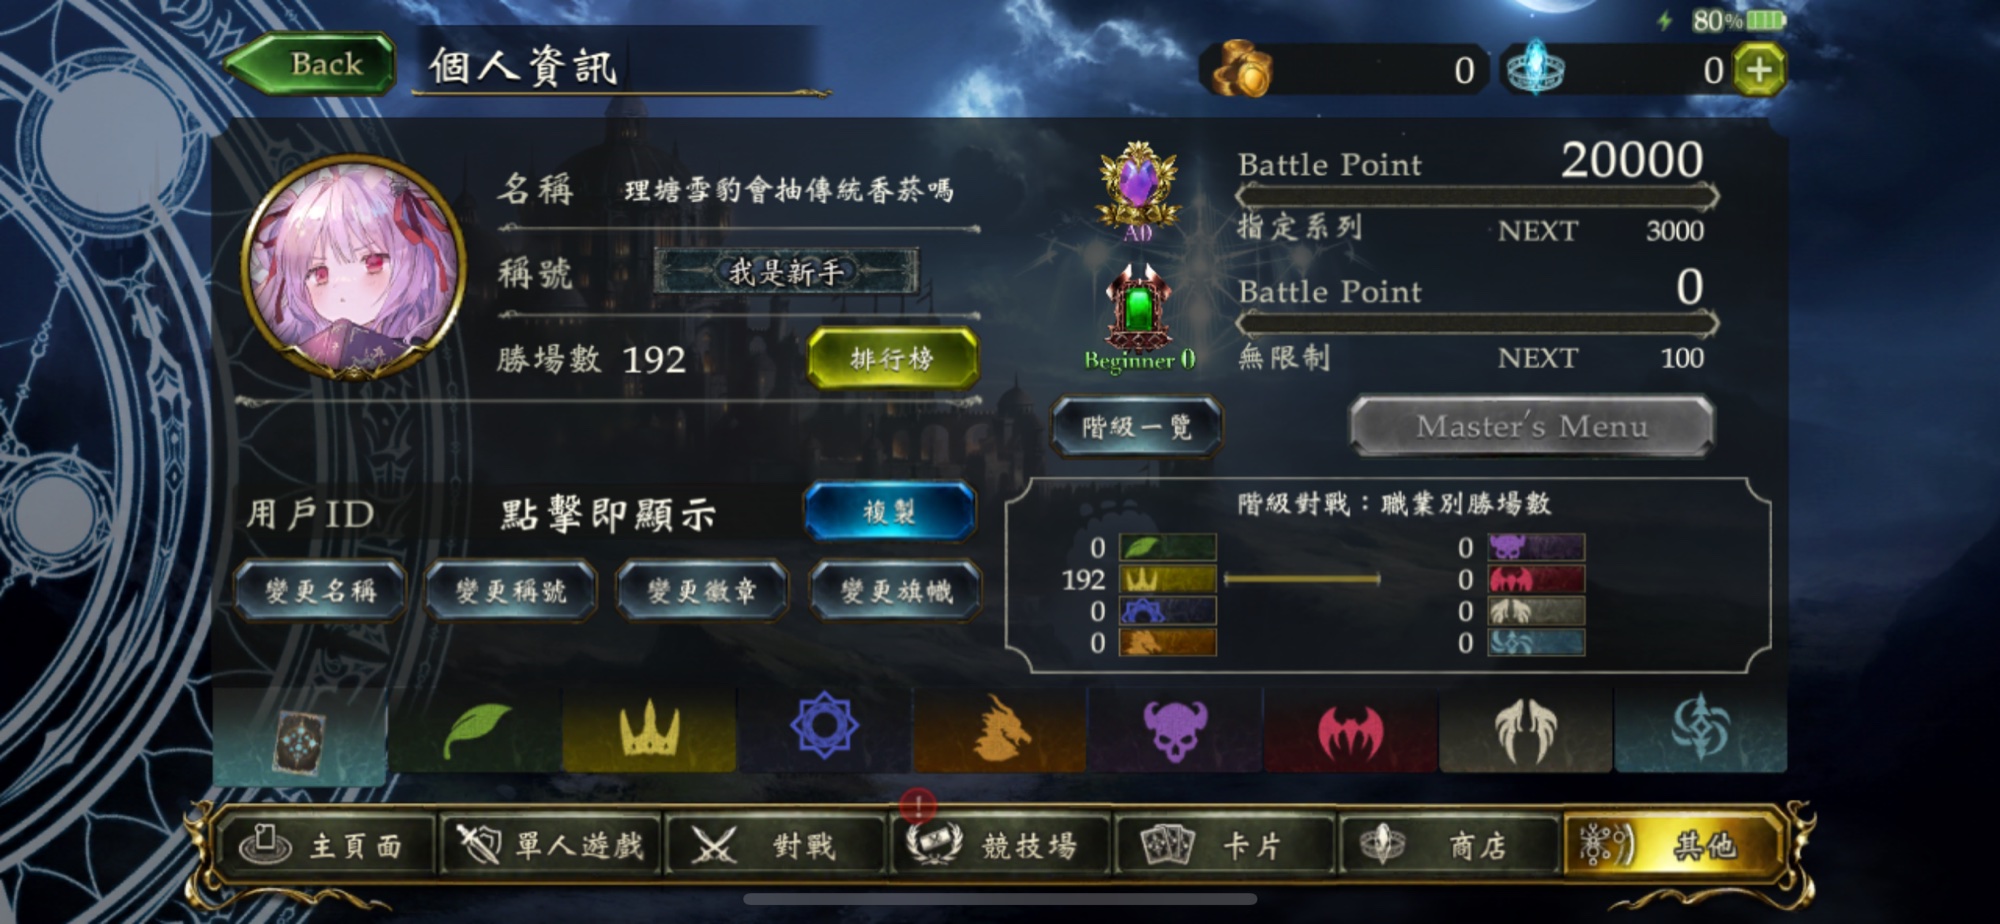Copy user ID with 複製 button
This screenshot has width=2000, height=924.
click(x=889, y=512)
